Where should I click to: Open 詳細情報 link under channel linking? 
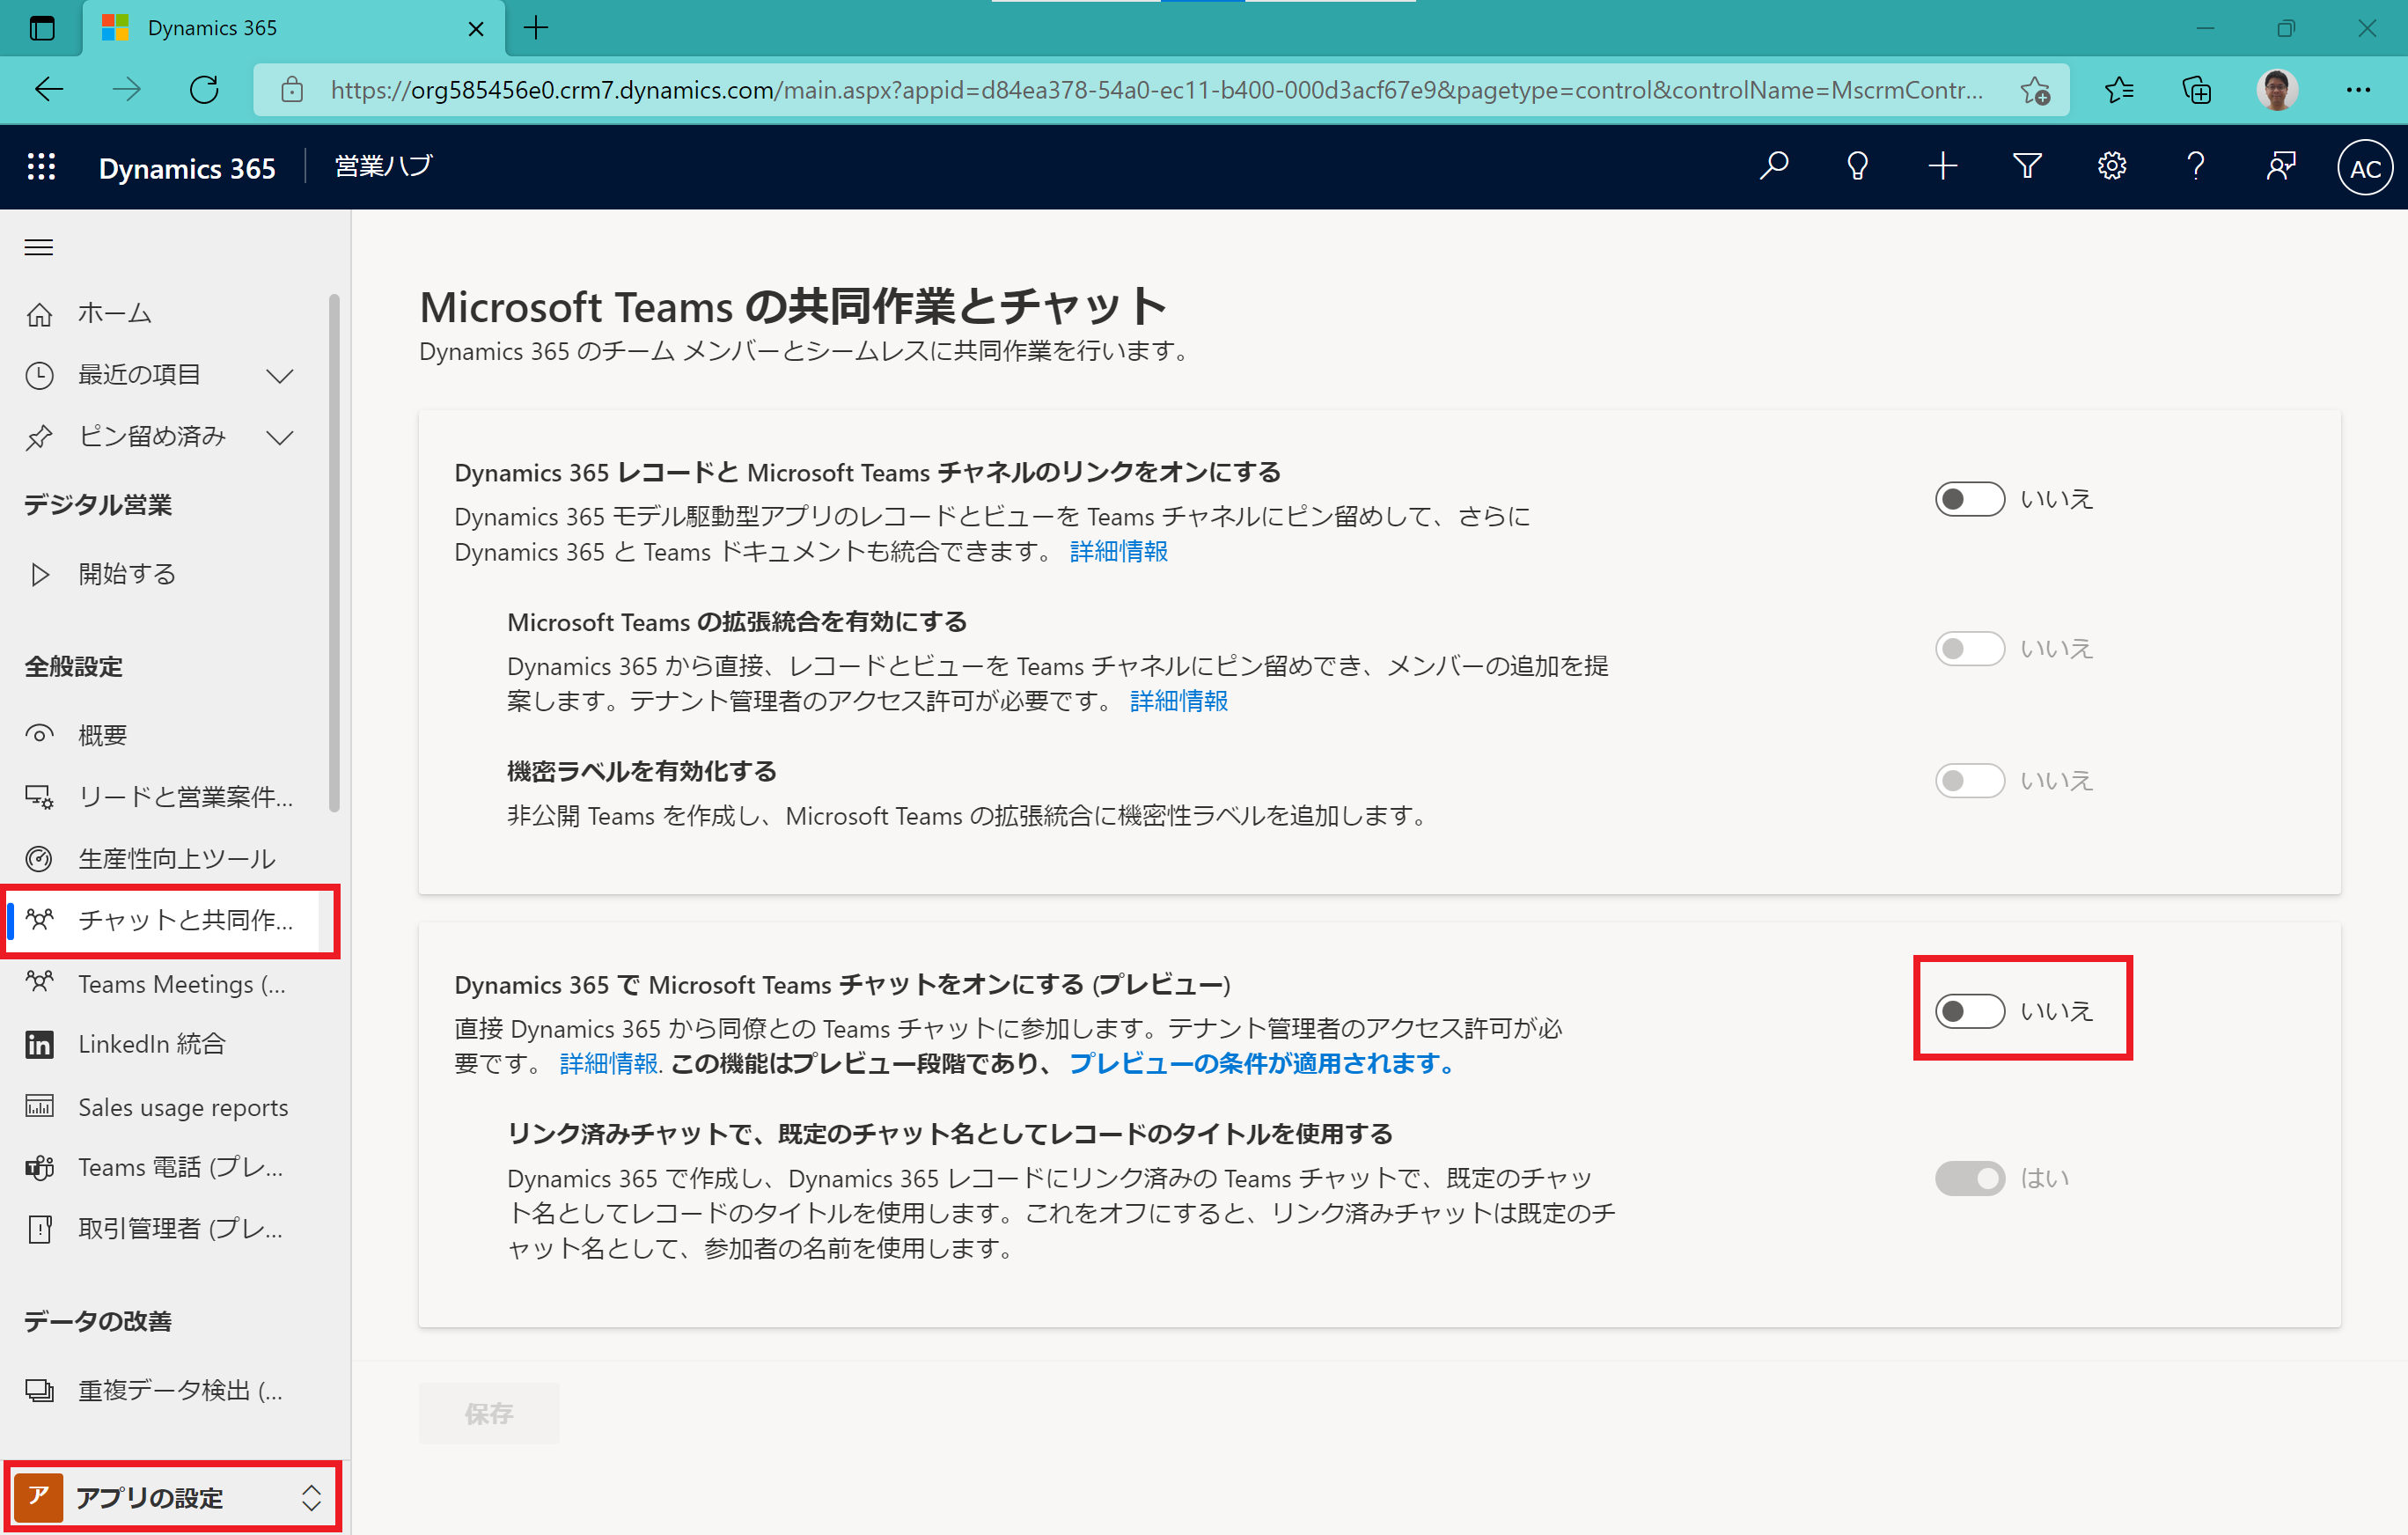click(x=1118, y=551)
